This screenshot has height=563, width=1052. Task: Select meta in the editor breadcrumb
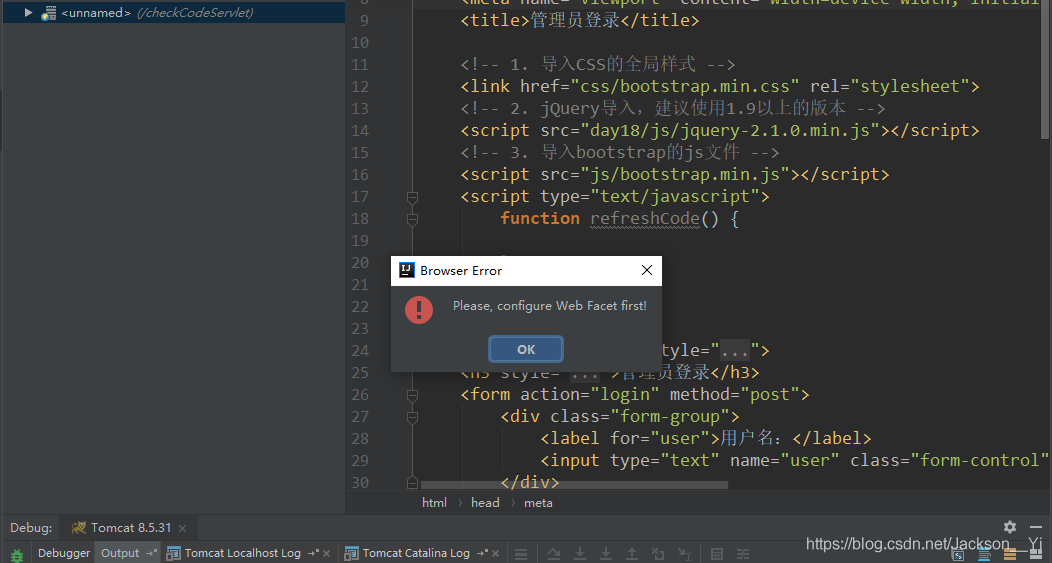[x=538, y=503]
